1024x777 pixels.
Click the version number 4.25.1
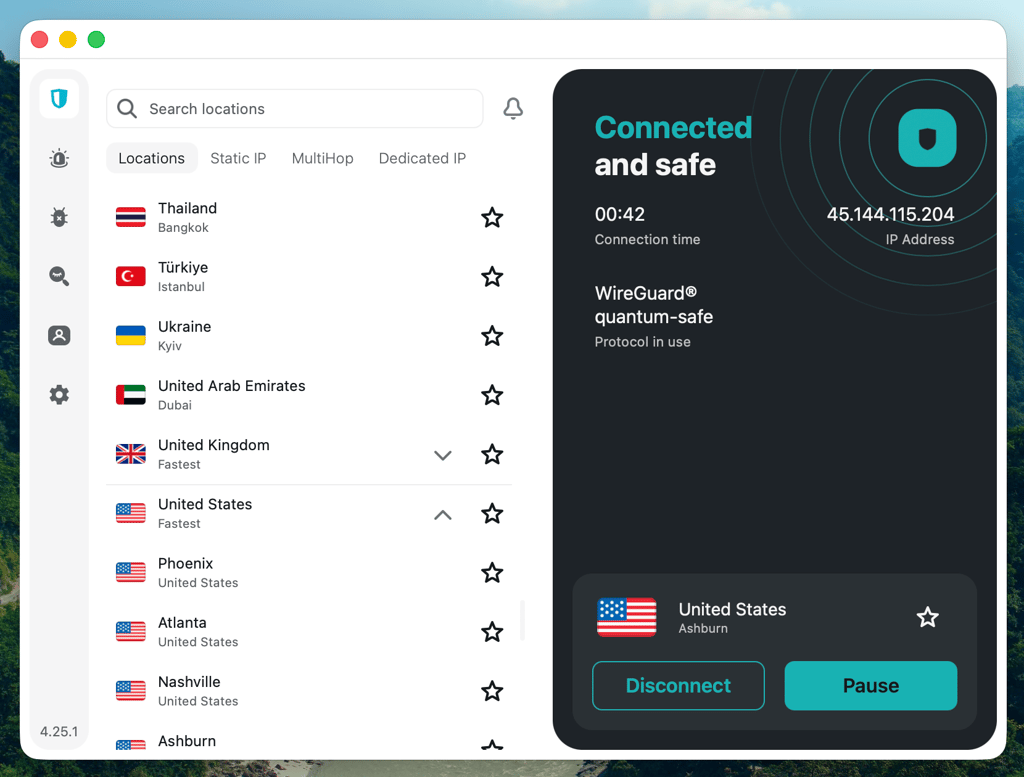click(59, 731)
